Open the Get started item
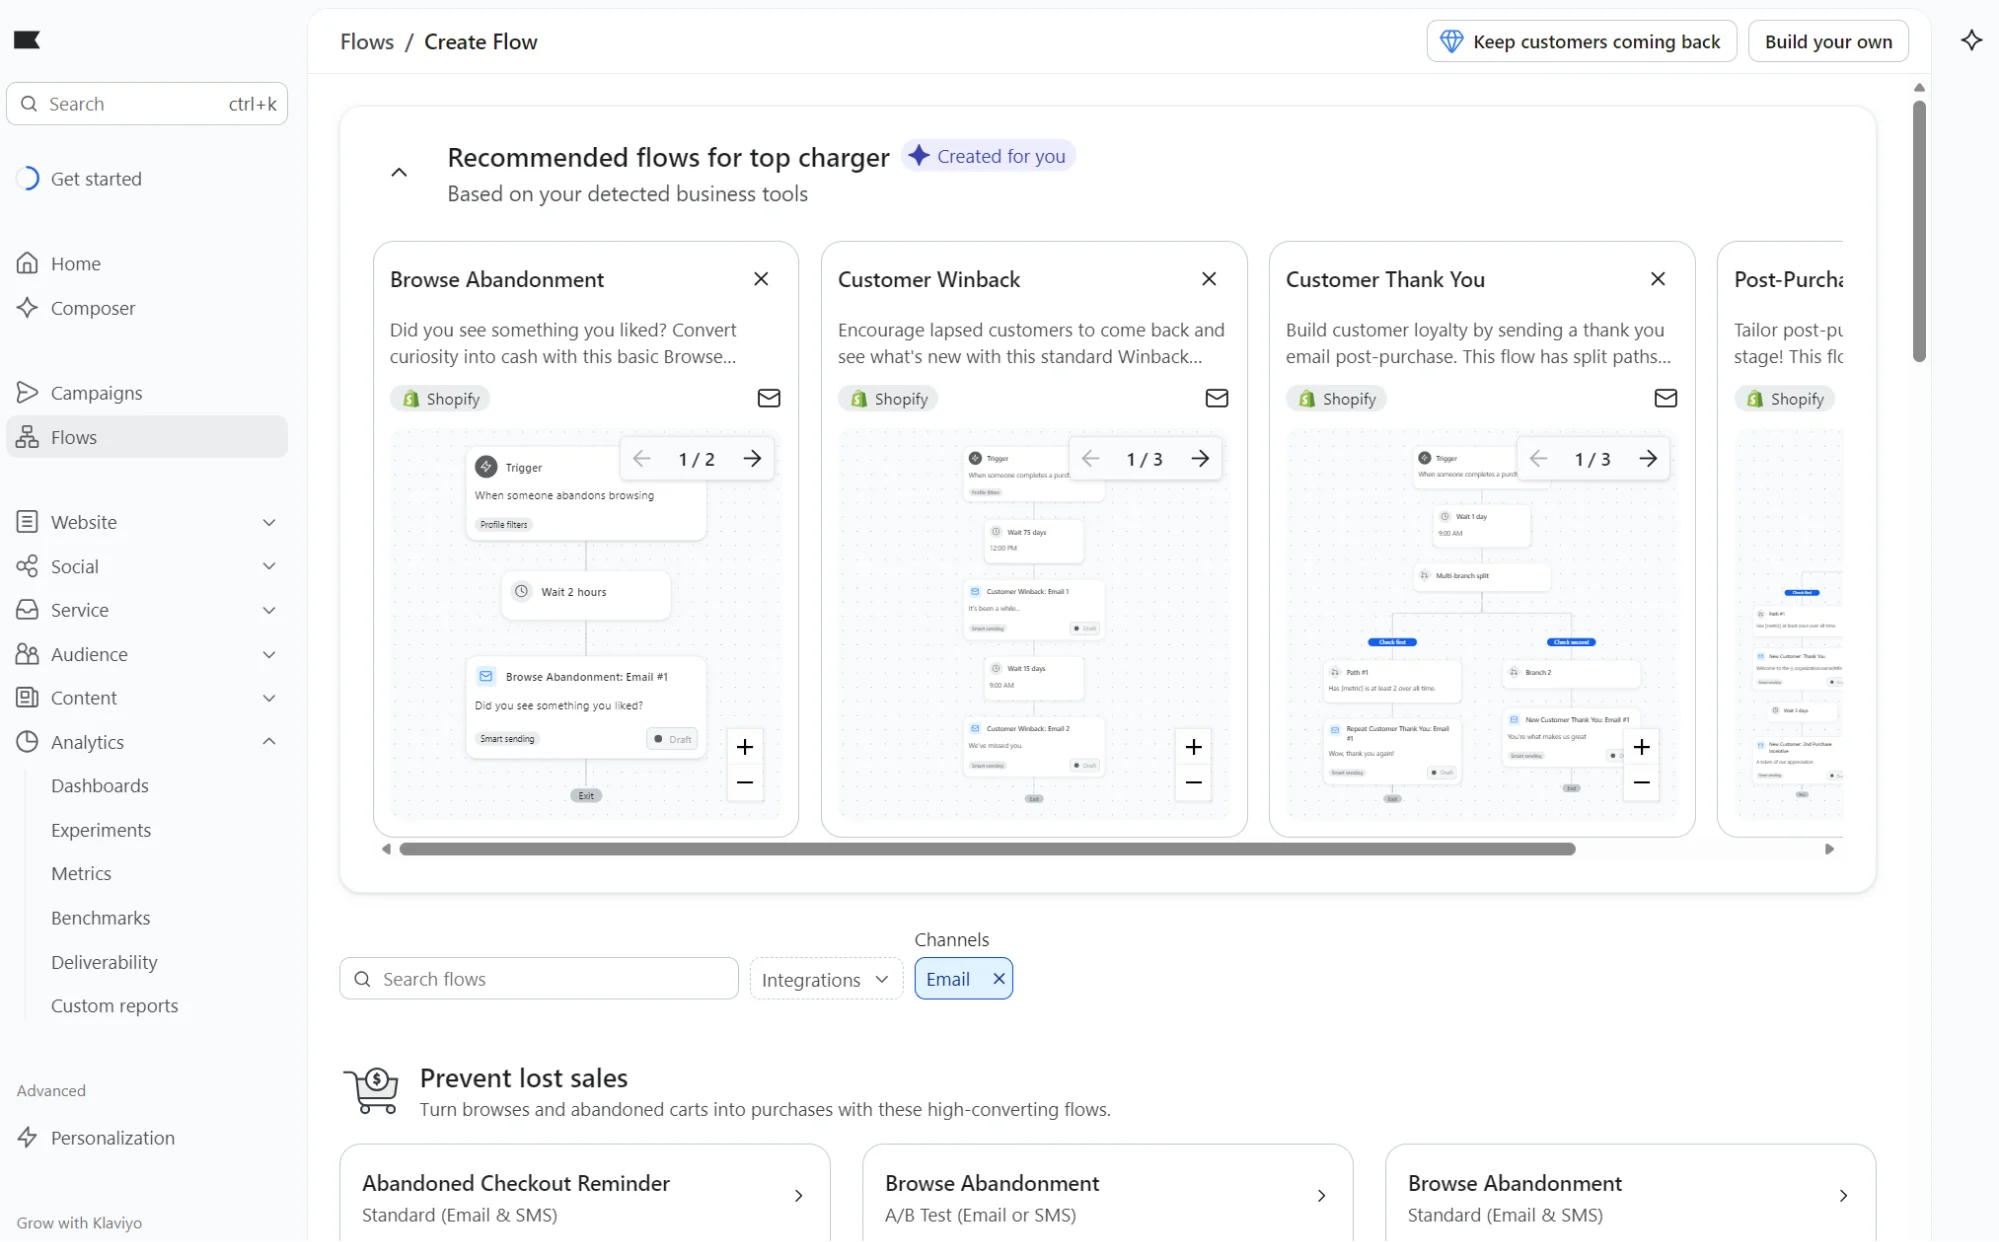1999x1242 pixels. 147,179
